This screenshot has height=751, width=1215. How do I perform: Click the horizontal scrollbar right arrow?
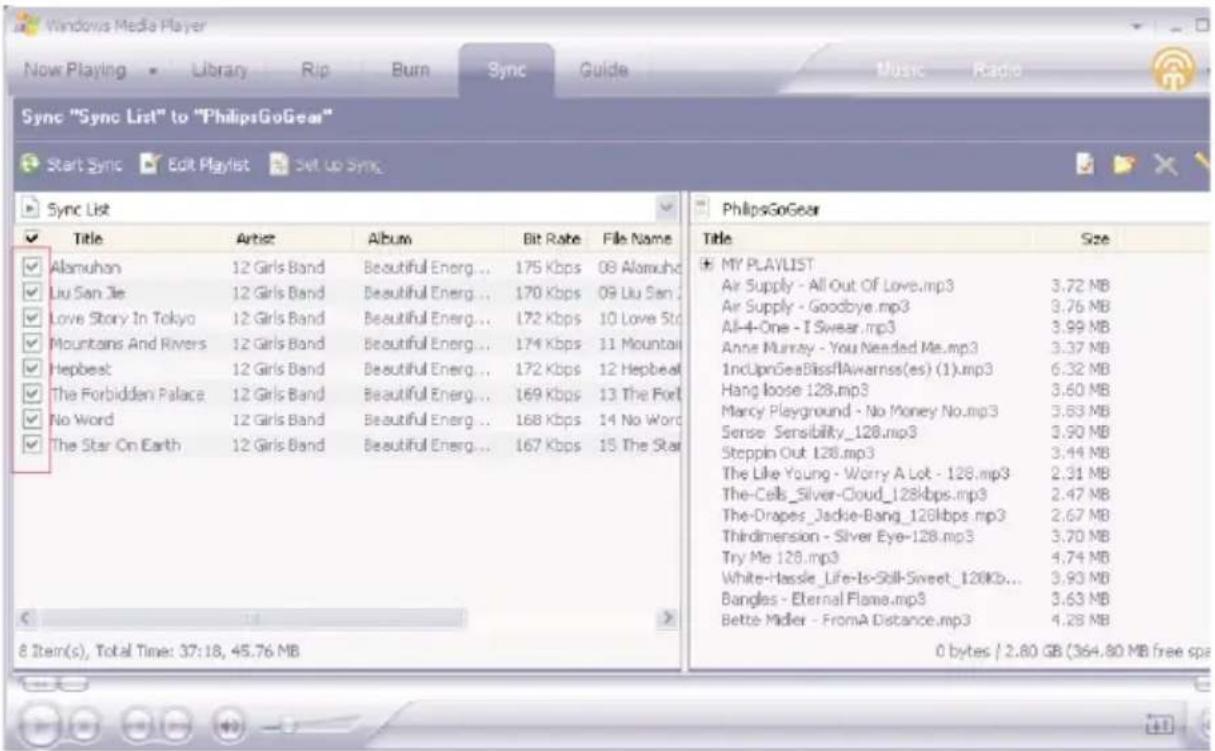665,618
